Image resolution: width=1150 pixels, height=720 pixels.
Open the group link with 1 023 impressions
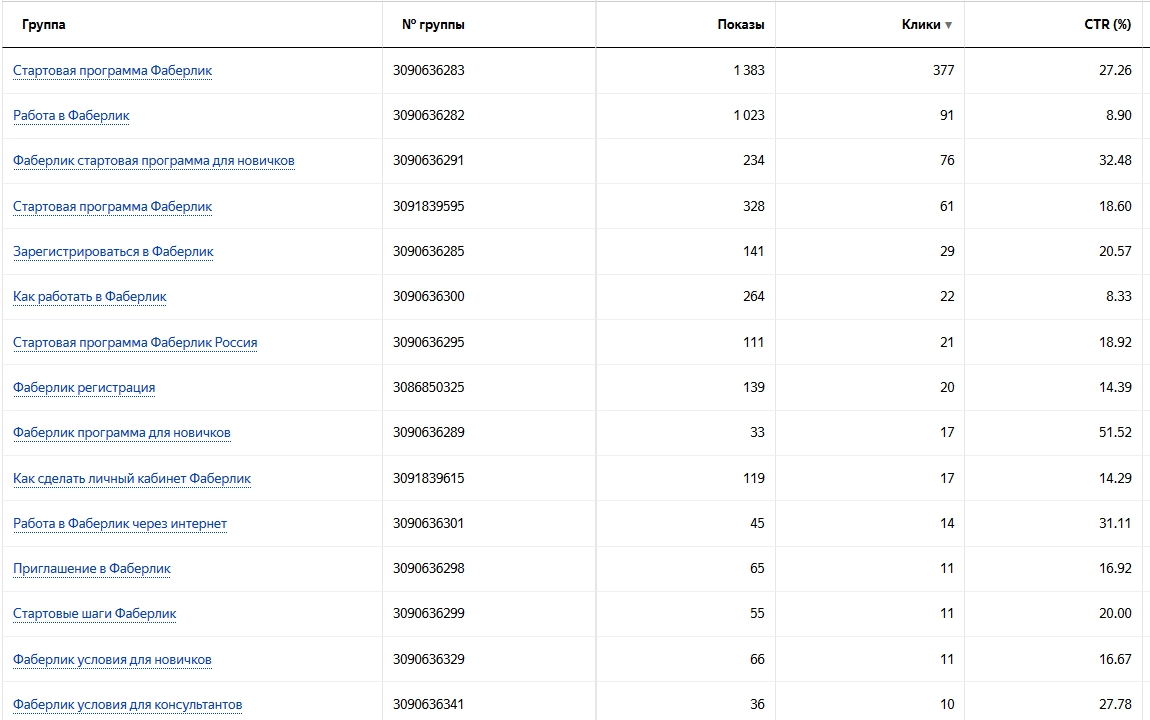[71, 116]
